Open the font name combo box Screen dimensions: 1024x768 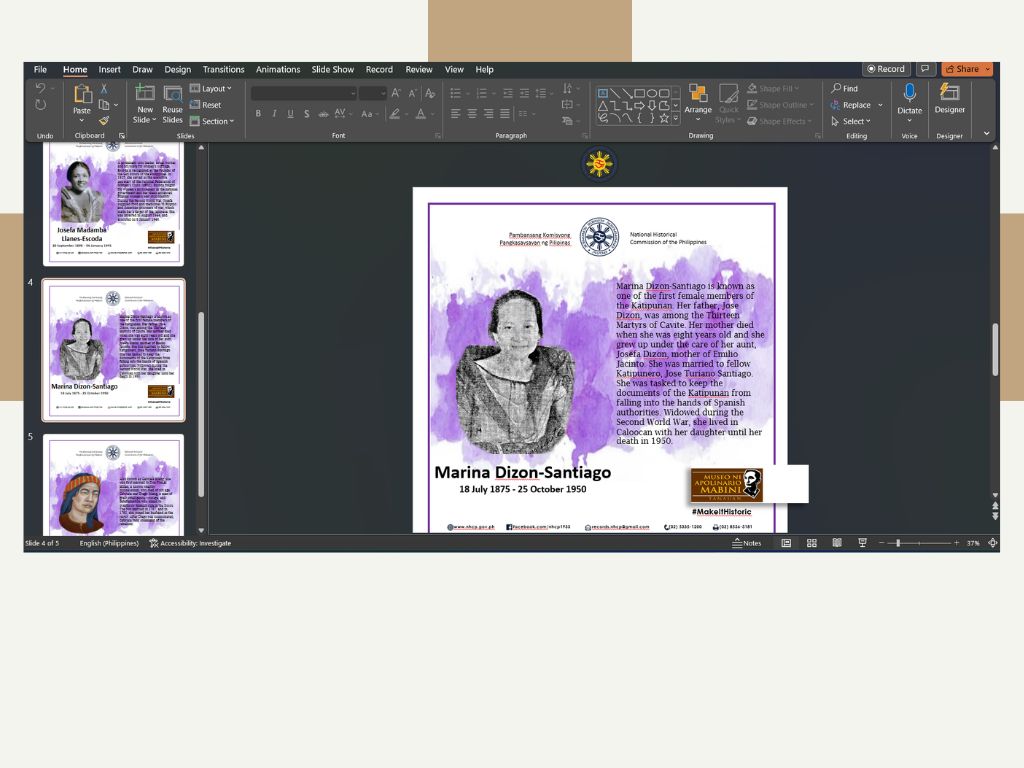[304, 93]
